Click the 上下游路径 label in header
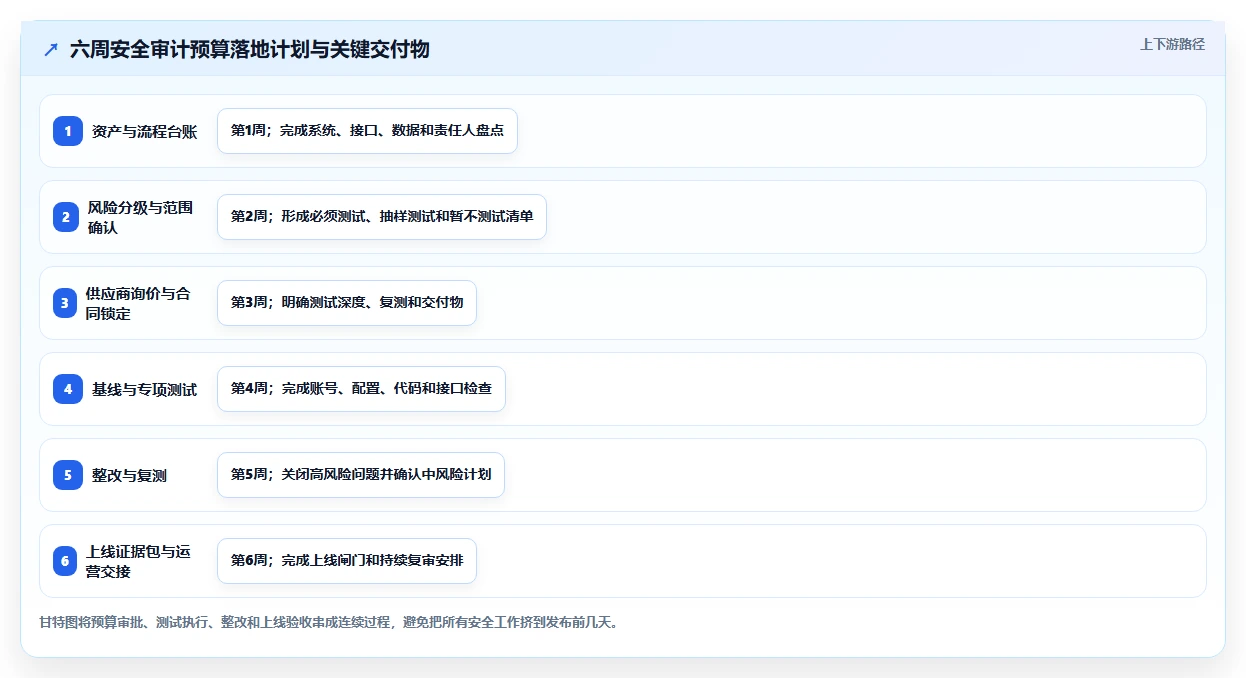The width and height of the screenshot is (1246, 678). click(1172, 44)
